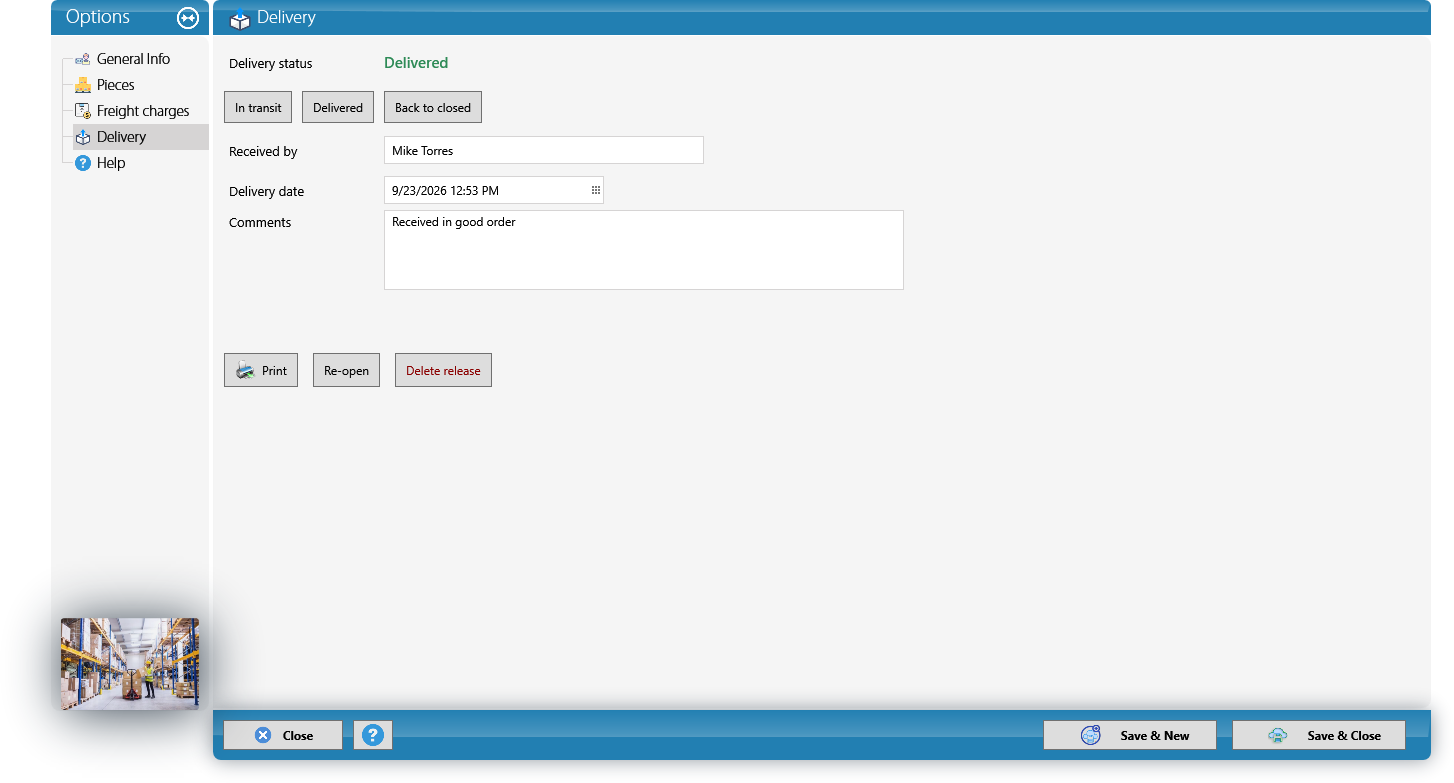
Task: Click the Received by label
Action: tap(263, 151)
